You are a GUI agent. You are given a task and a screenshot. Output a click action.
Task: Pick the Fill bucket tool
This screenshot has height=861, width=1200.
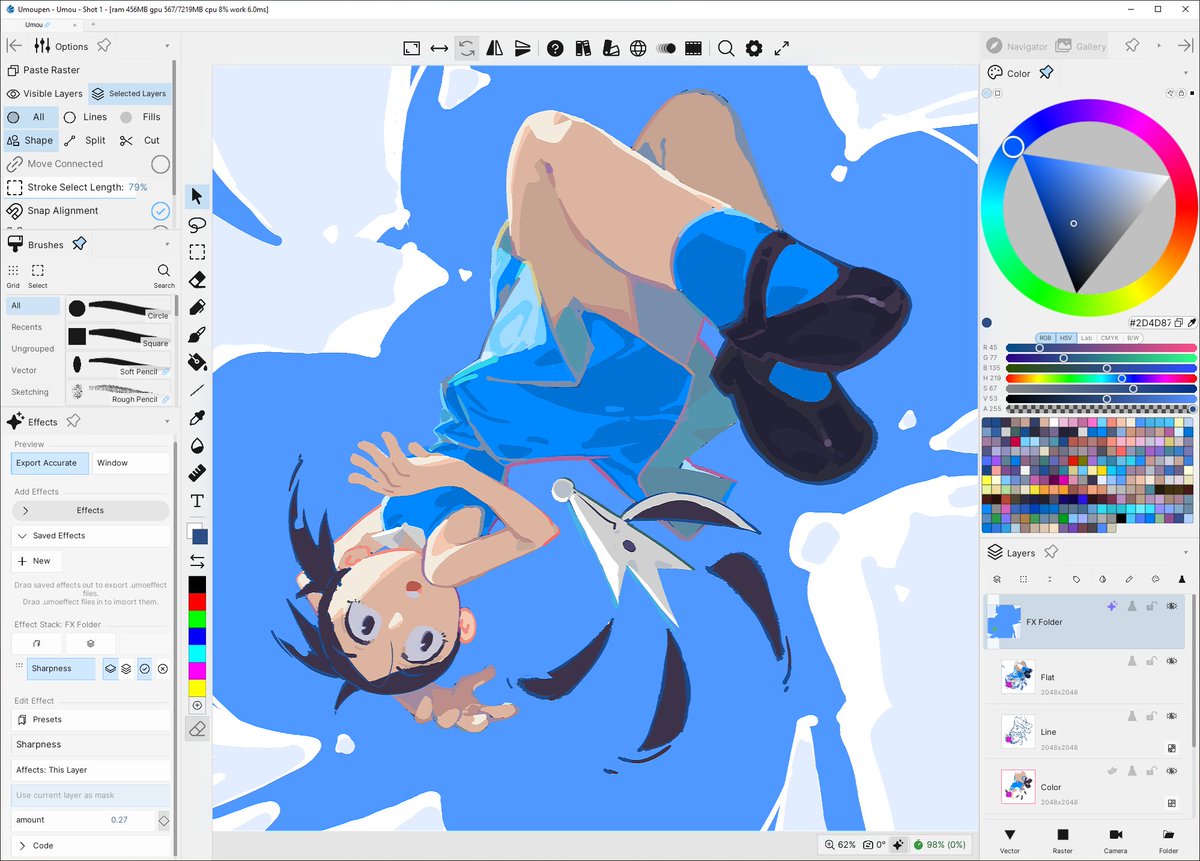197,362
